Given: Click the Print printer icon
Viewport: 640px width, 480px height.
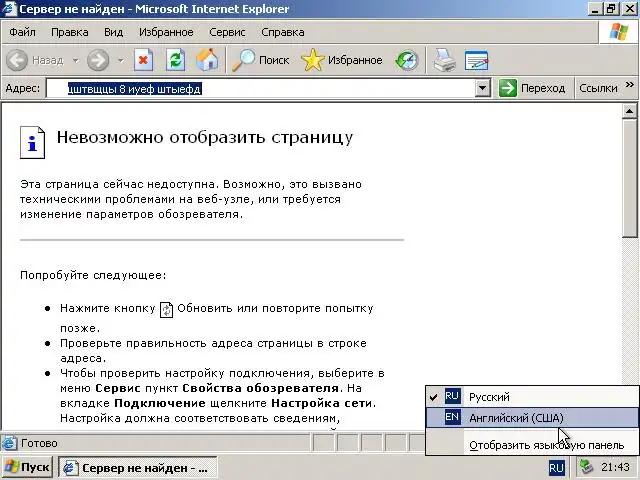Looking at the screenshot, I should point(444,60).
